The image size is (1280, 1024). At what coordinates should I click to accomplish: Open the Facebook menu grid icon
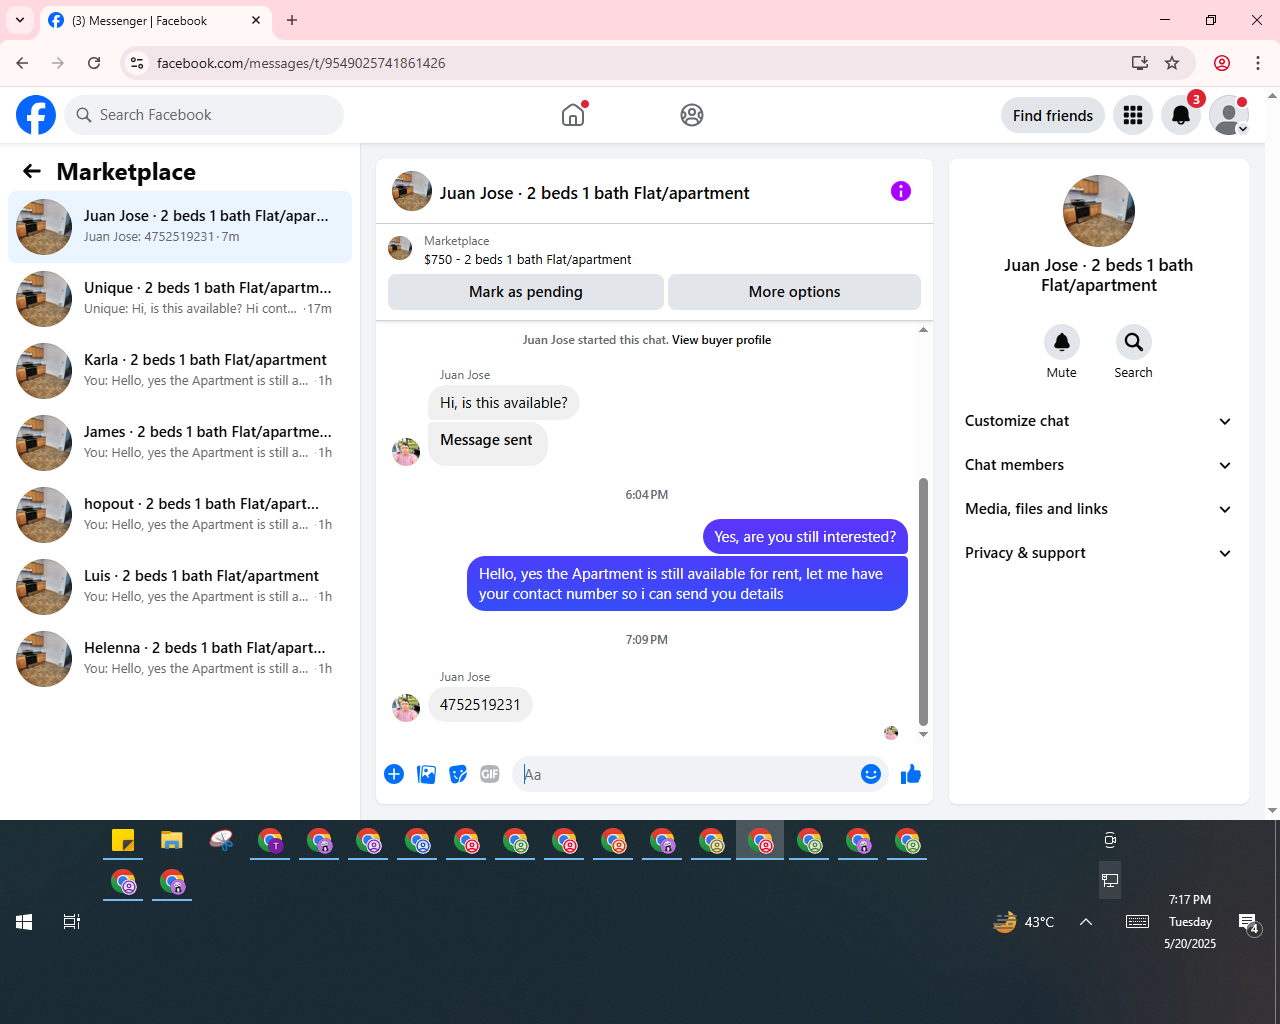(x=1133, y=115)
